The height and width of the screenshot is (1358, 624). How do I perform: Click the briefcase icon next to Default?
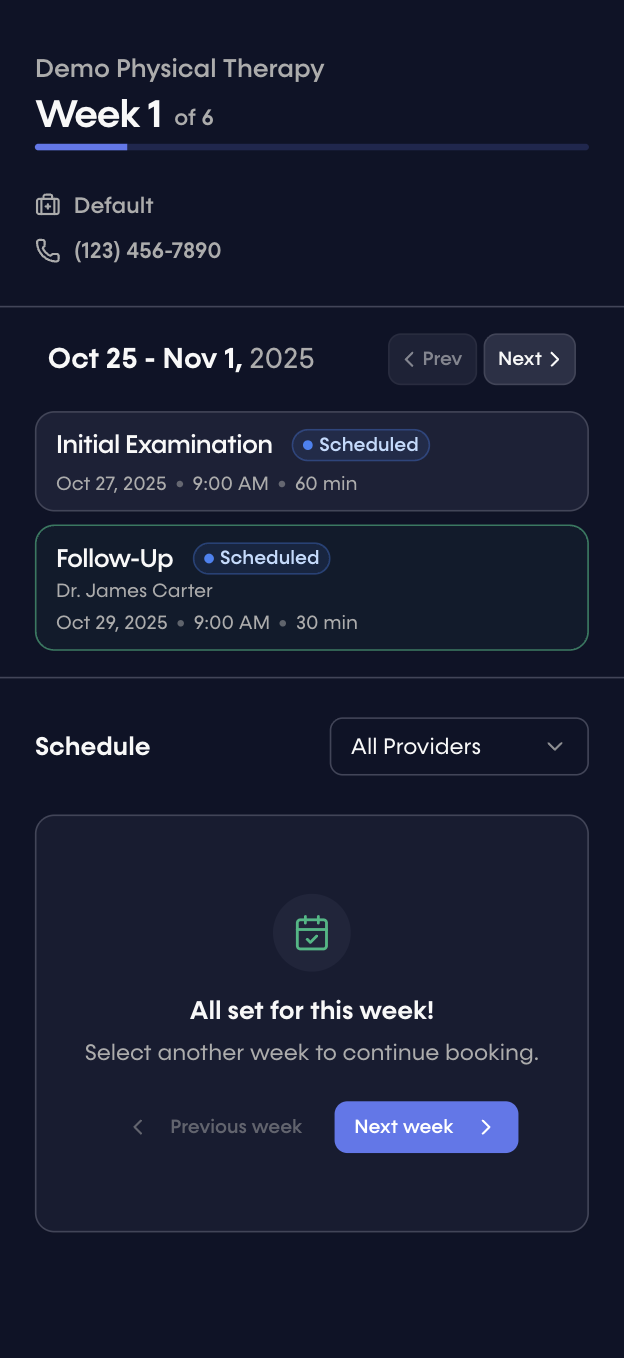(x=48, y=205)
